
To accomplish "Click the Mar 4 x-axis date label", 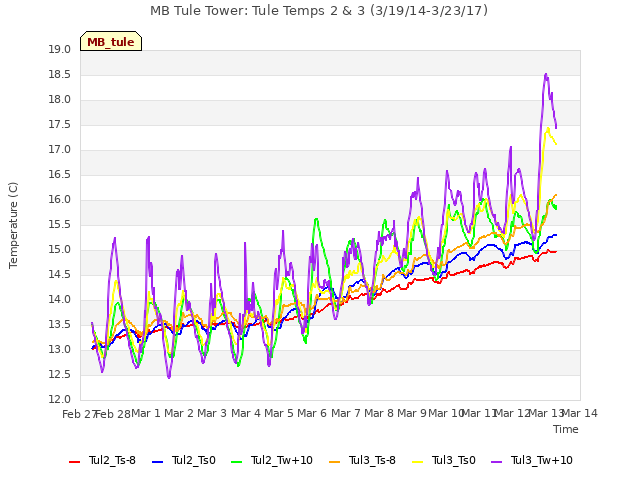I will (246, 413).
